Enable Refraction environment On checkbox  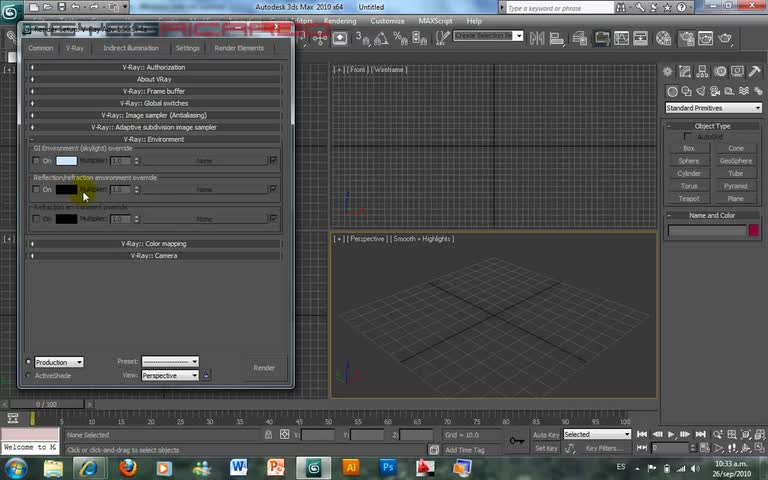[x=36, y=218]
